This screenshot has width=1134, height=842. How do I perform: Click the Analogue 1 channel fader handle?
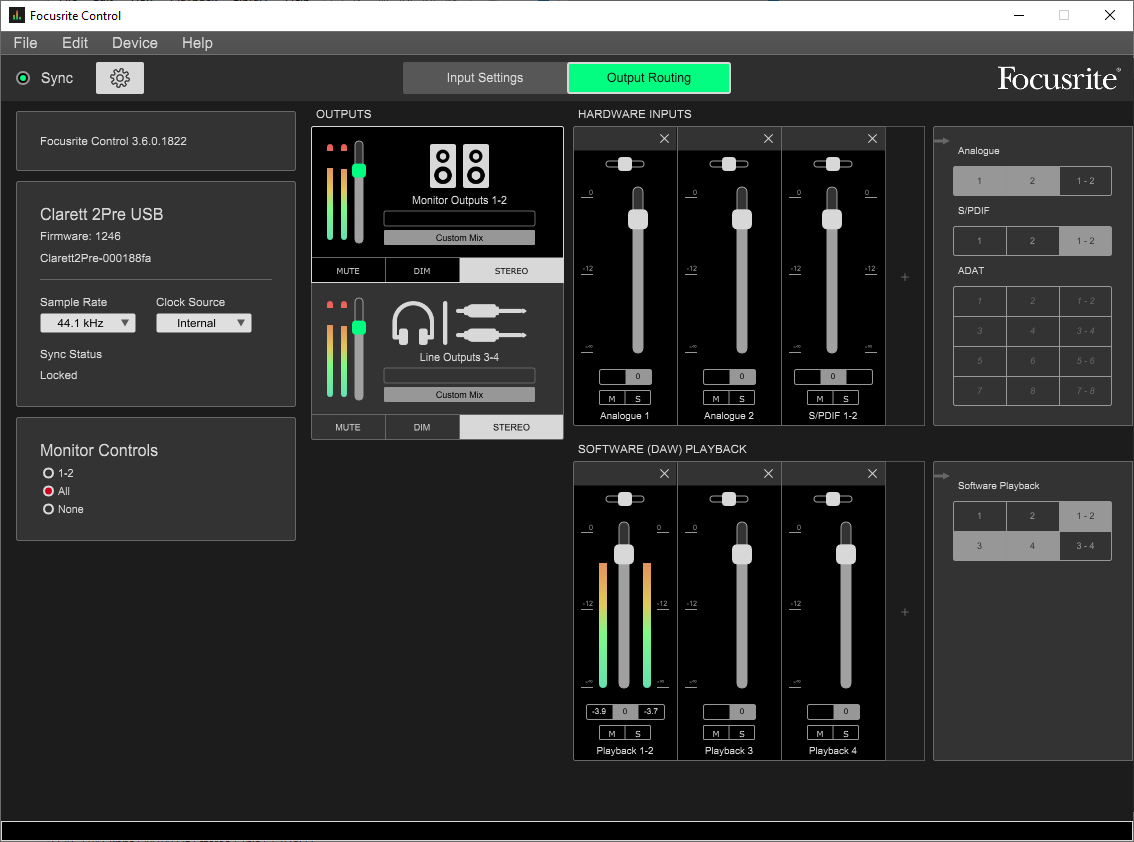click(x=638, y=219)
